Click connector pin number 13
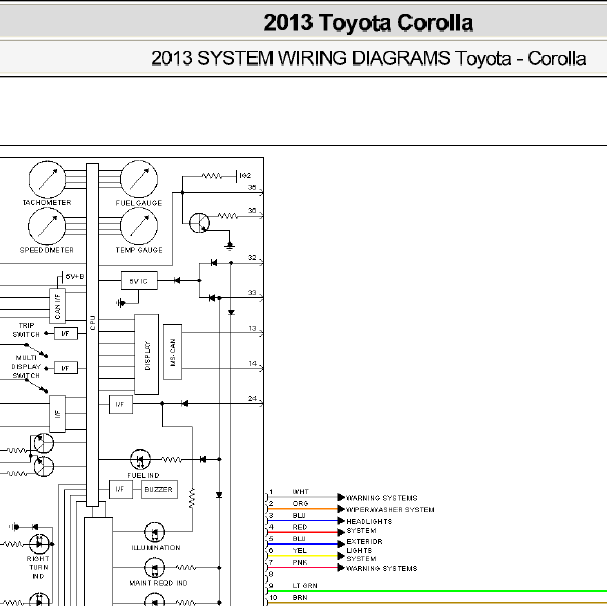Image resolution: width=607 pixels, height=606 pixels. tap(252, 328)
